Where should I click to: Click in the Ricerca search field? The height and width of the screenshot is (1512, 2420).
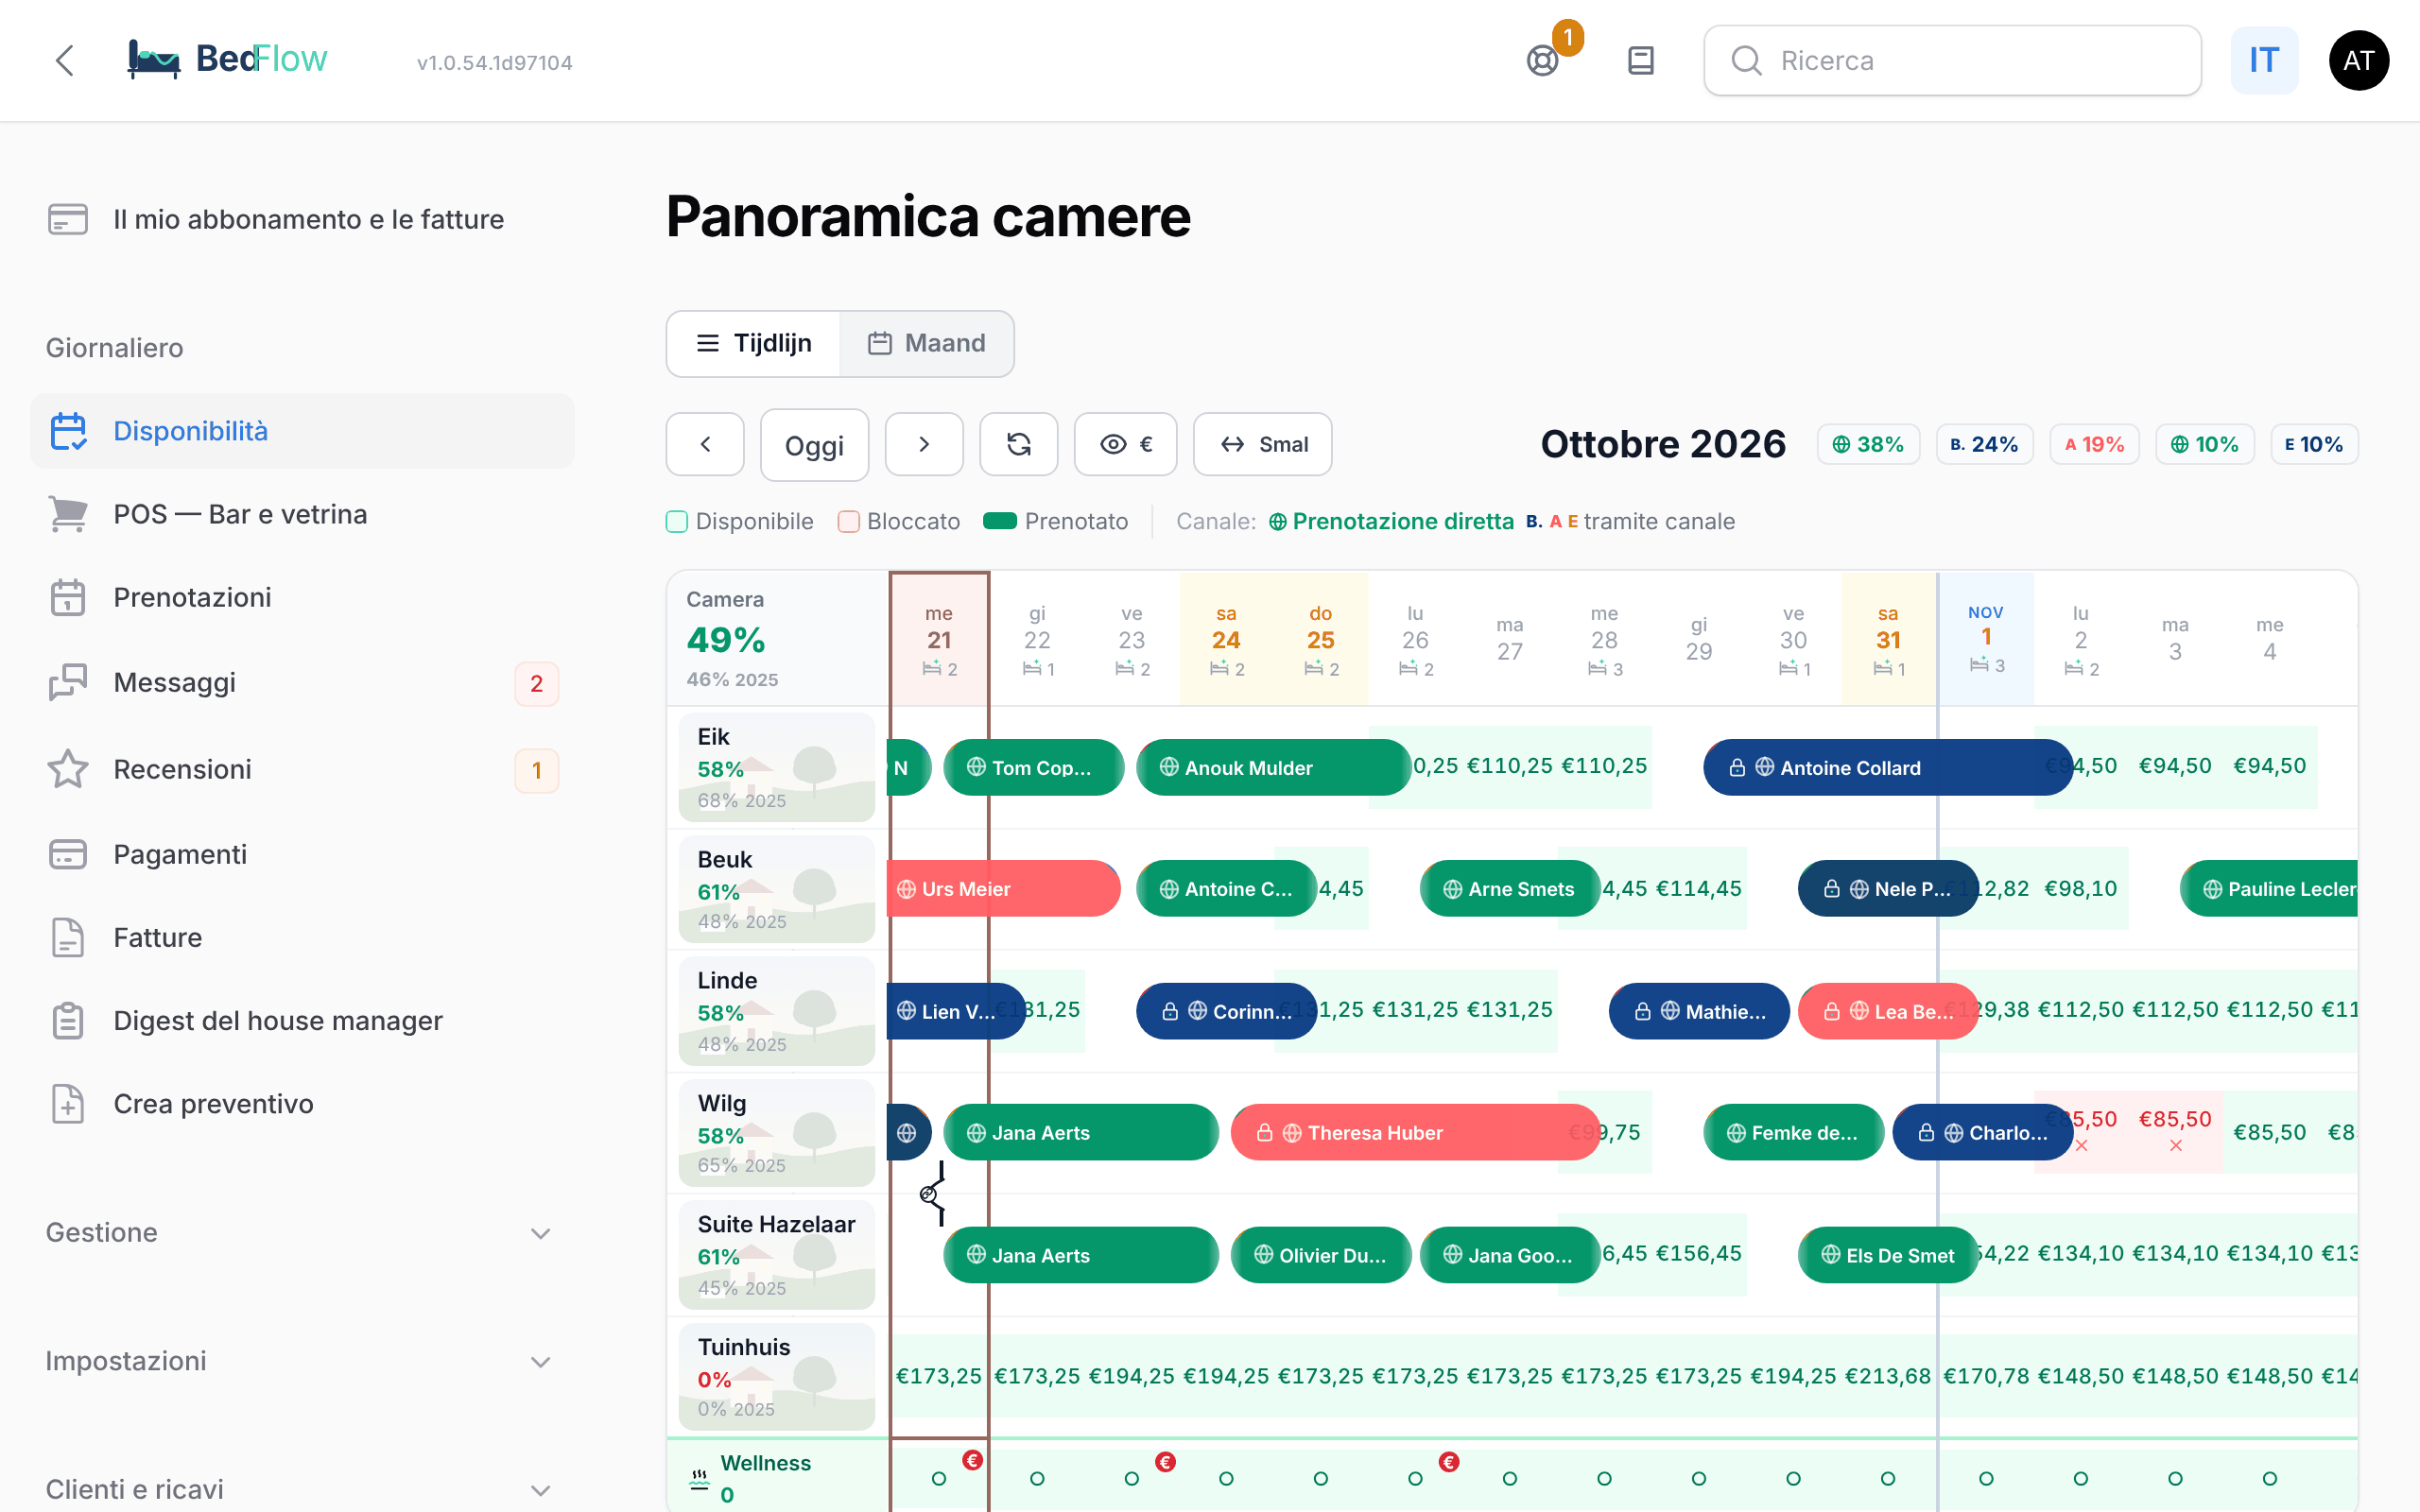coord(1952,61)
